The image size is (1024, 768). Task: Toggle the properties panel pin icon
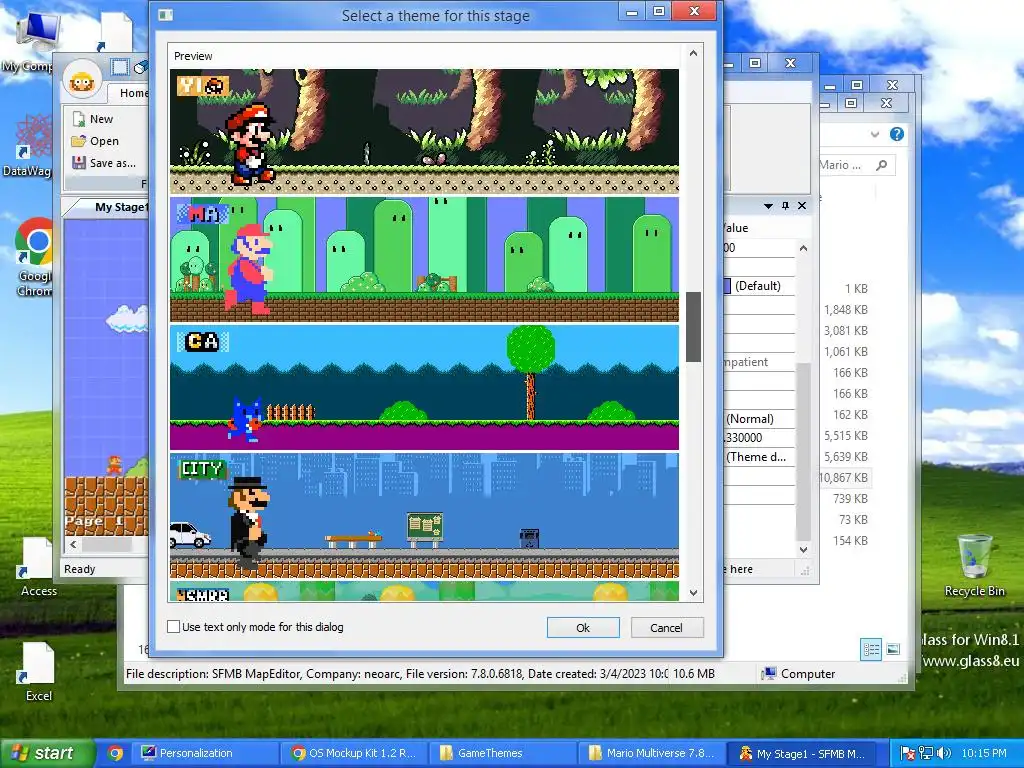click(786, 206)
